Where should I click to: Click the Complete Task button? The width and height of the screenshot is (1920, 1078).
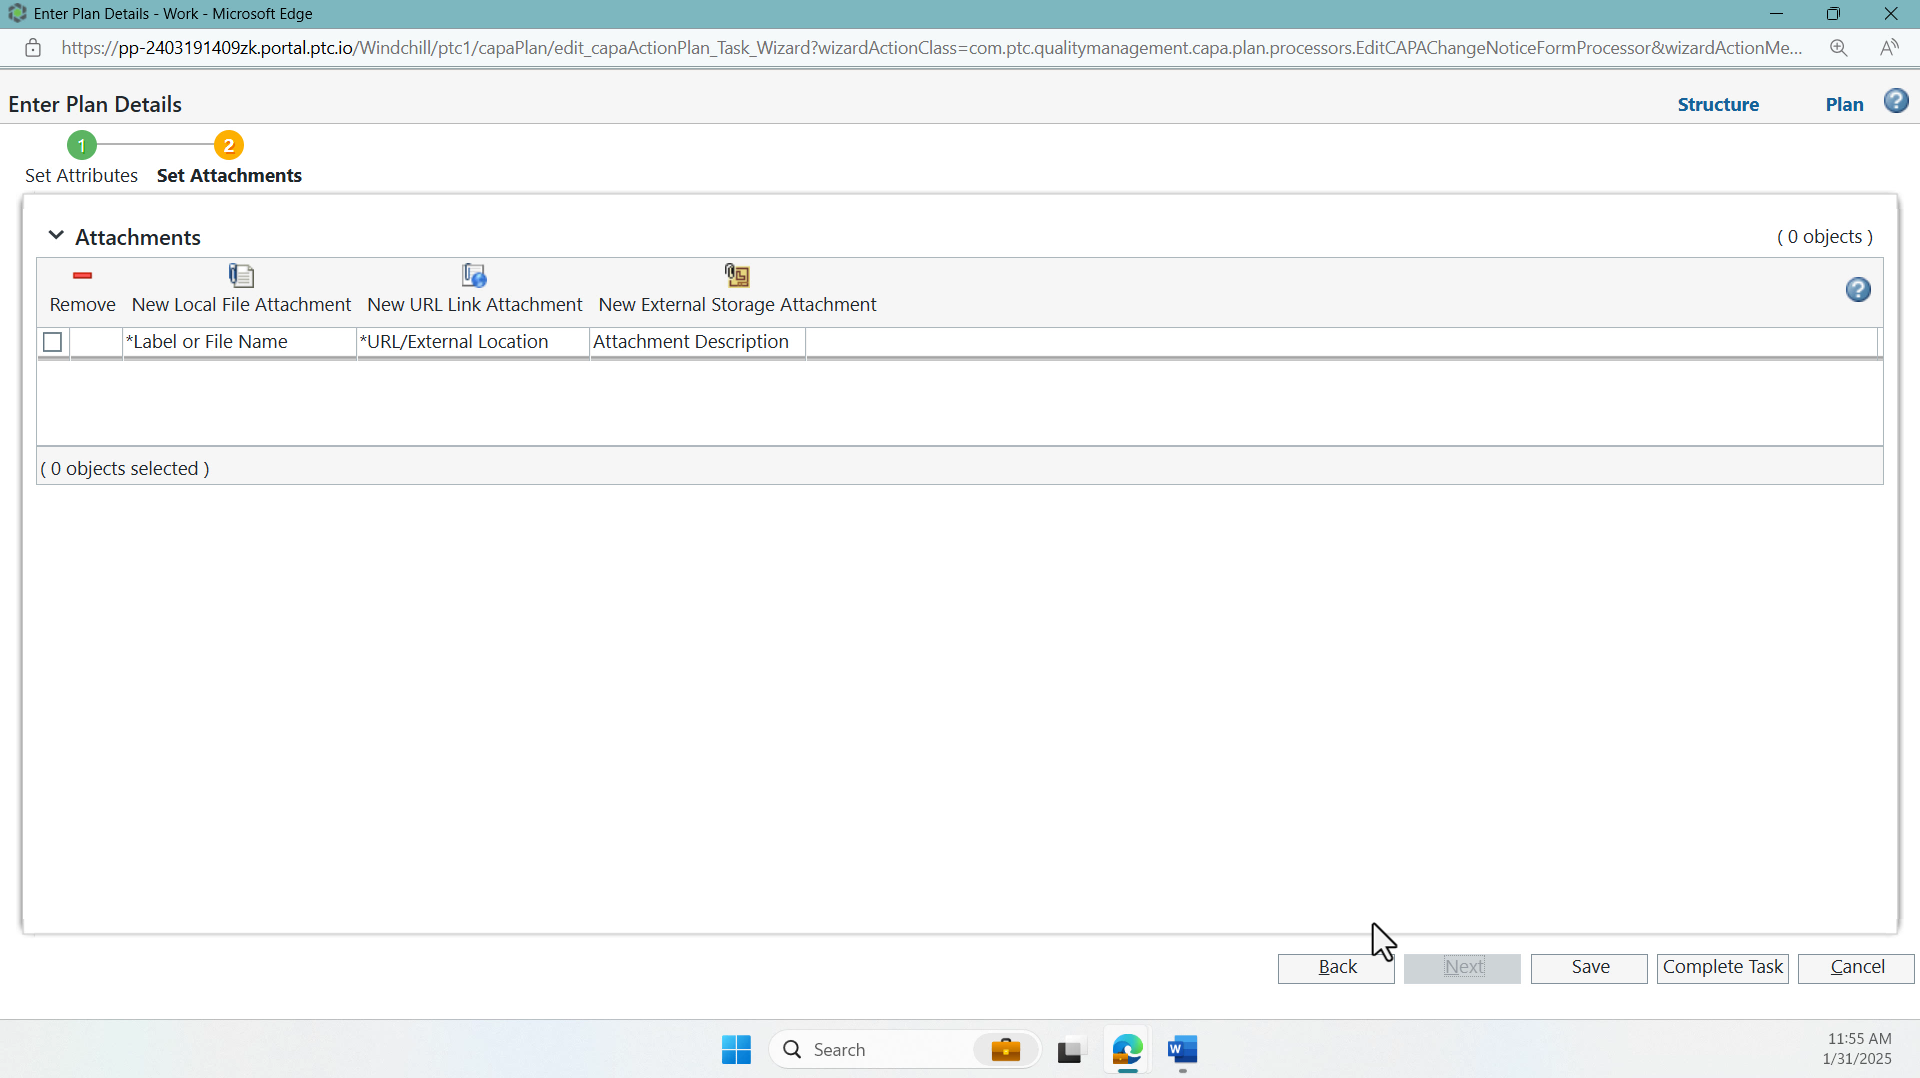[x=1723, y=967]
